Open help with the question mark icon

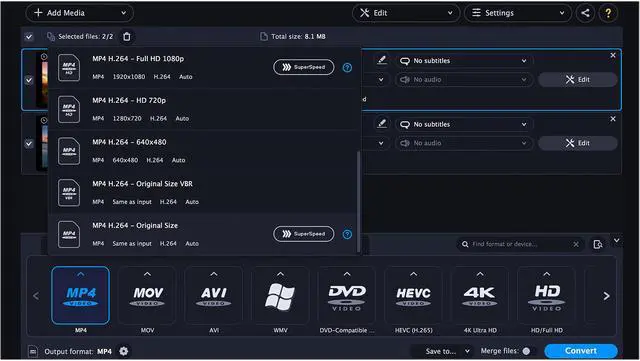coord(608,13)
